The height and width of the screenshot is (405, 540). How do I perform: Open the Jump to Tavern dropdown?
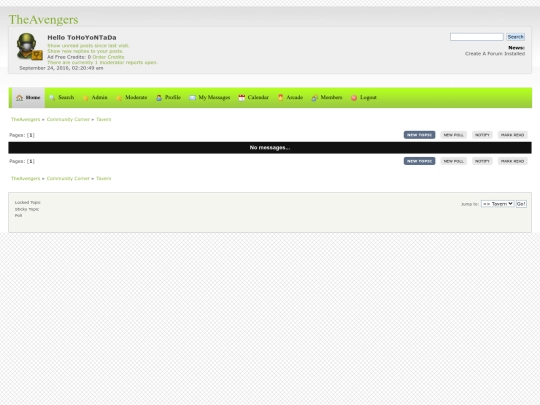point(498,204)
